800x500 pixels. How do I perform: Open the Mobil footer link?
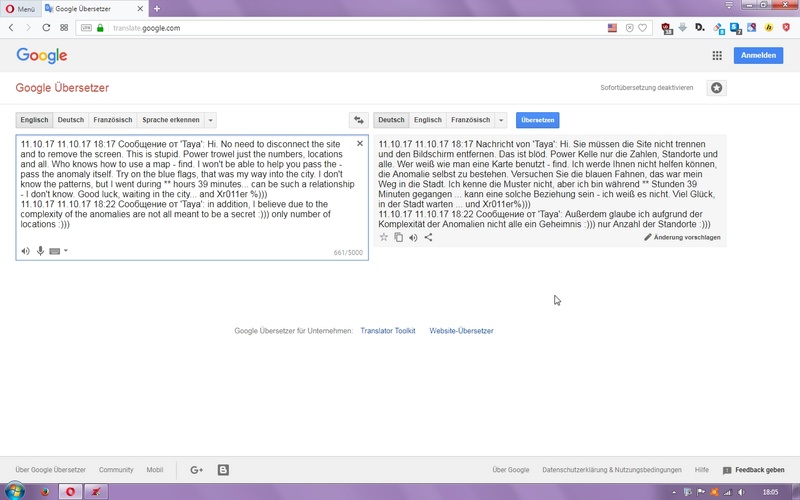tap(155, 470)
